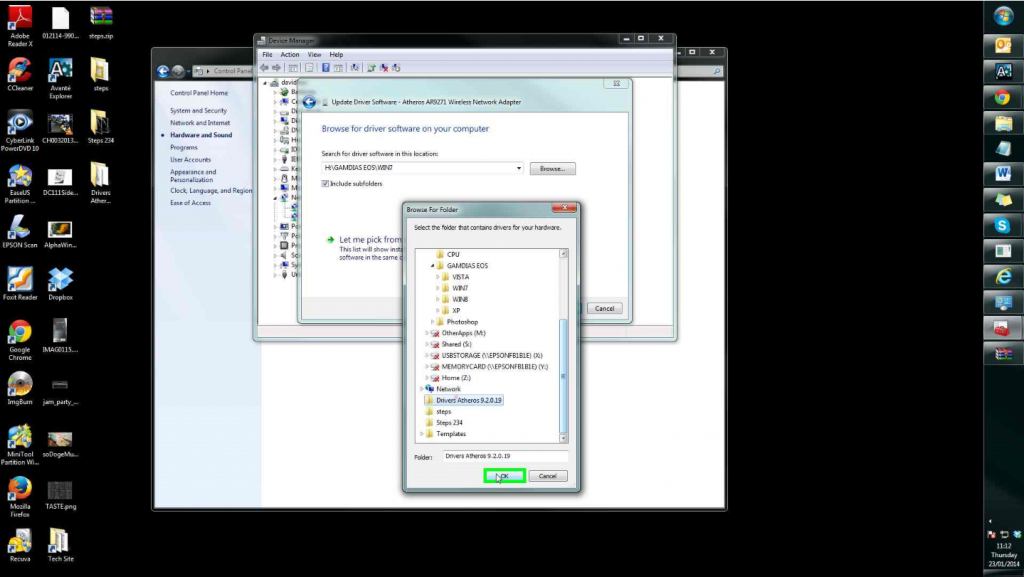Viewport: 1024px width, 577px height.
Task: Open EaseUS Partition desktop icon
Action: [20, 183]
